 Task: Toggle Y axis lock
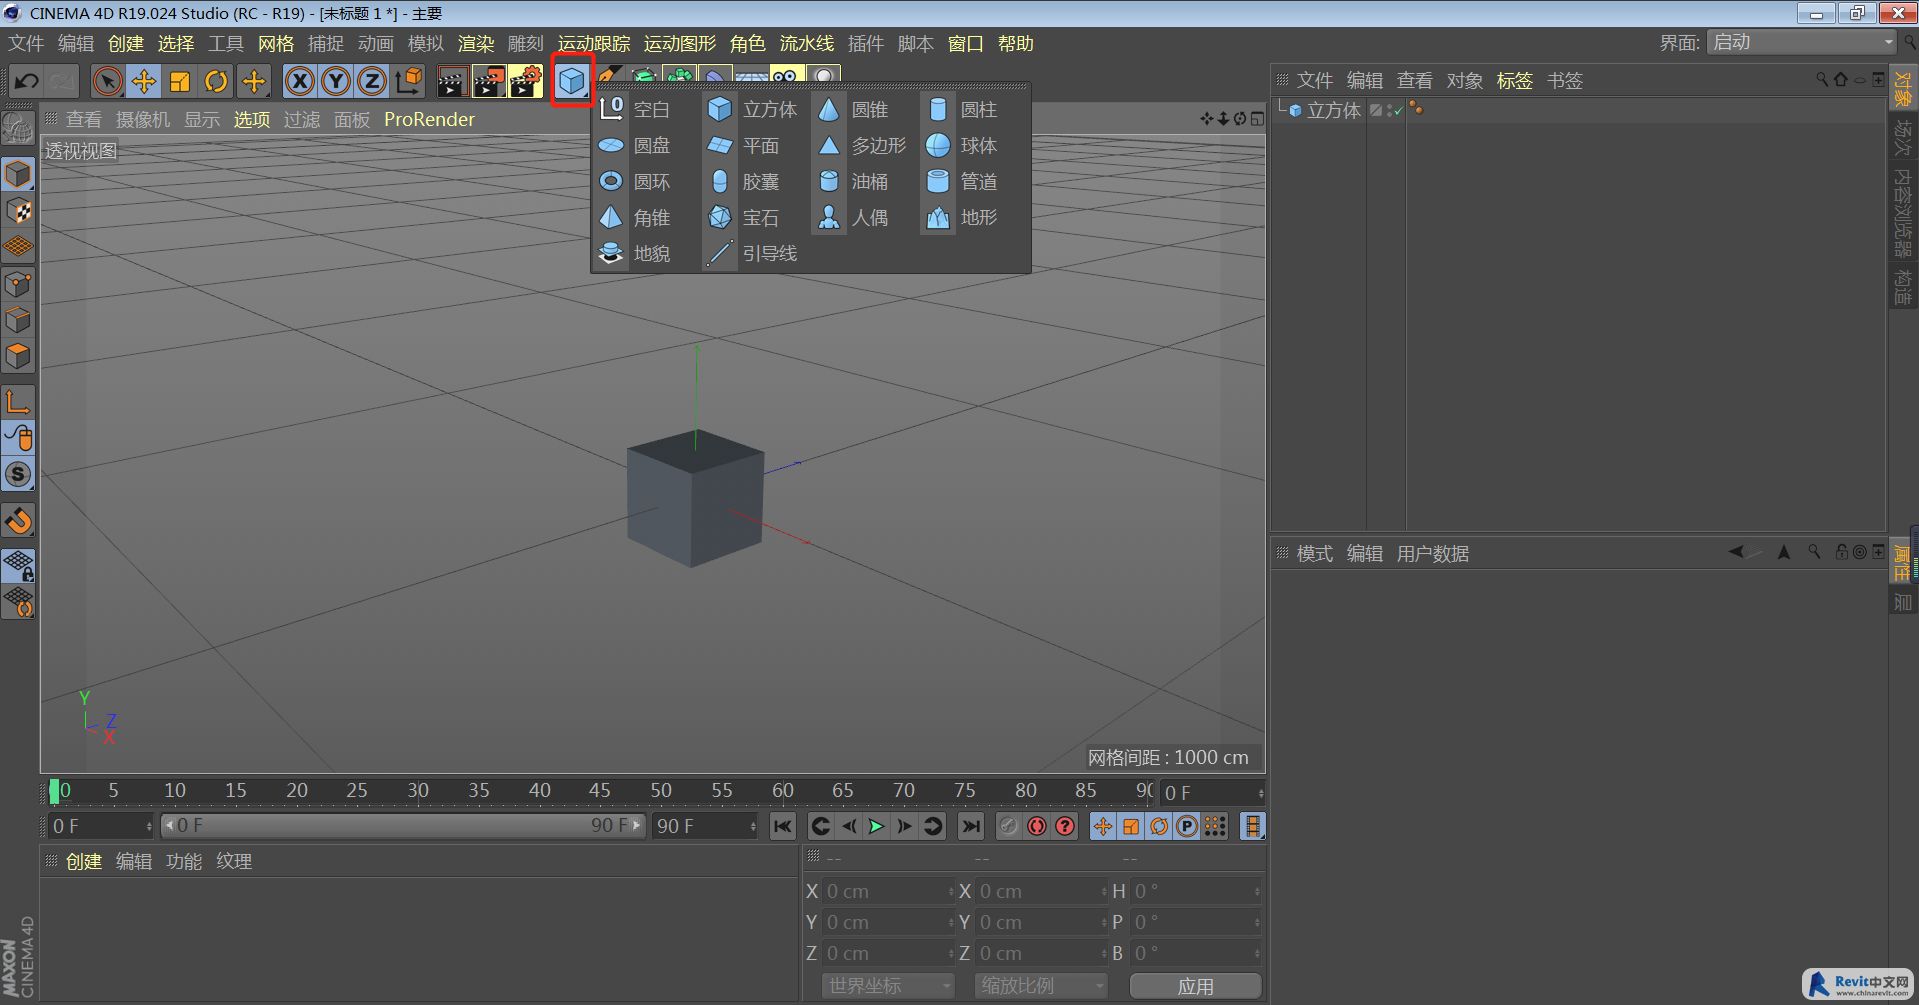click(336, 81)
